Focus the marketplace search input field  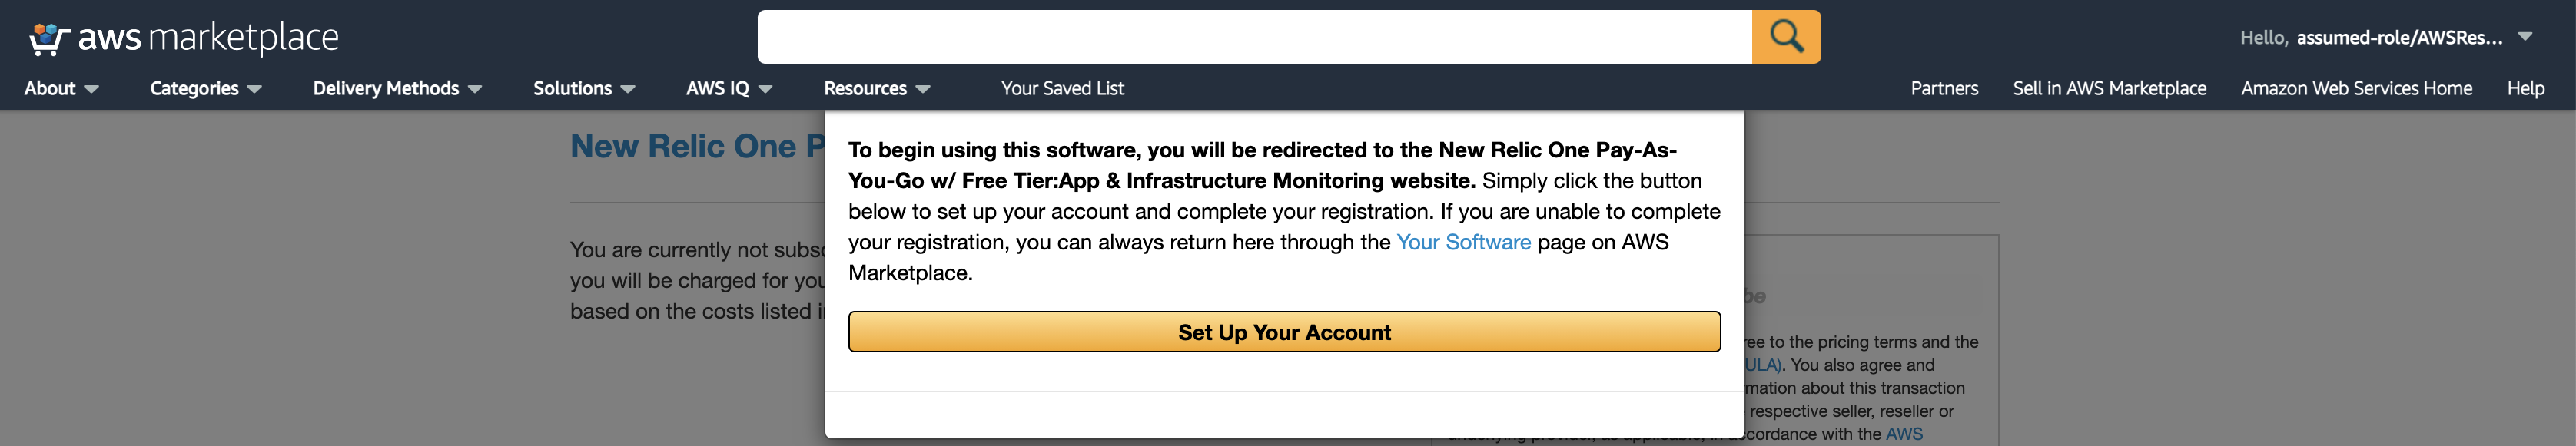1254,37
